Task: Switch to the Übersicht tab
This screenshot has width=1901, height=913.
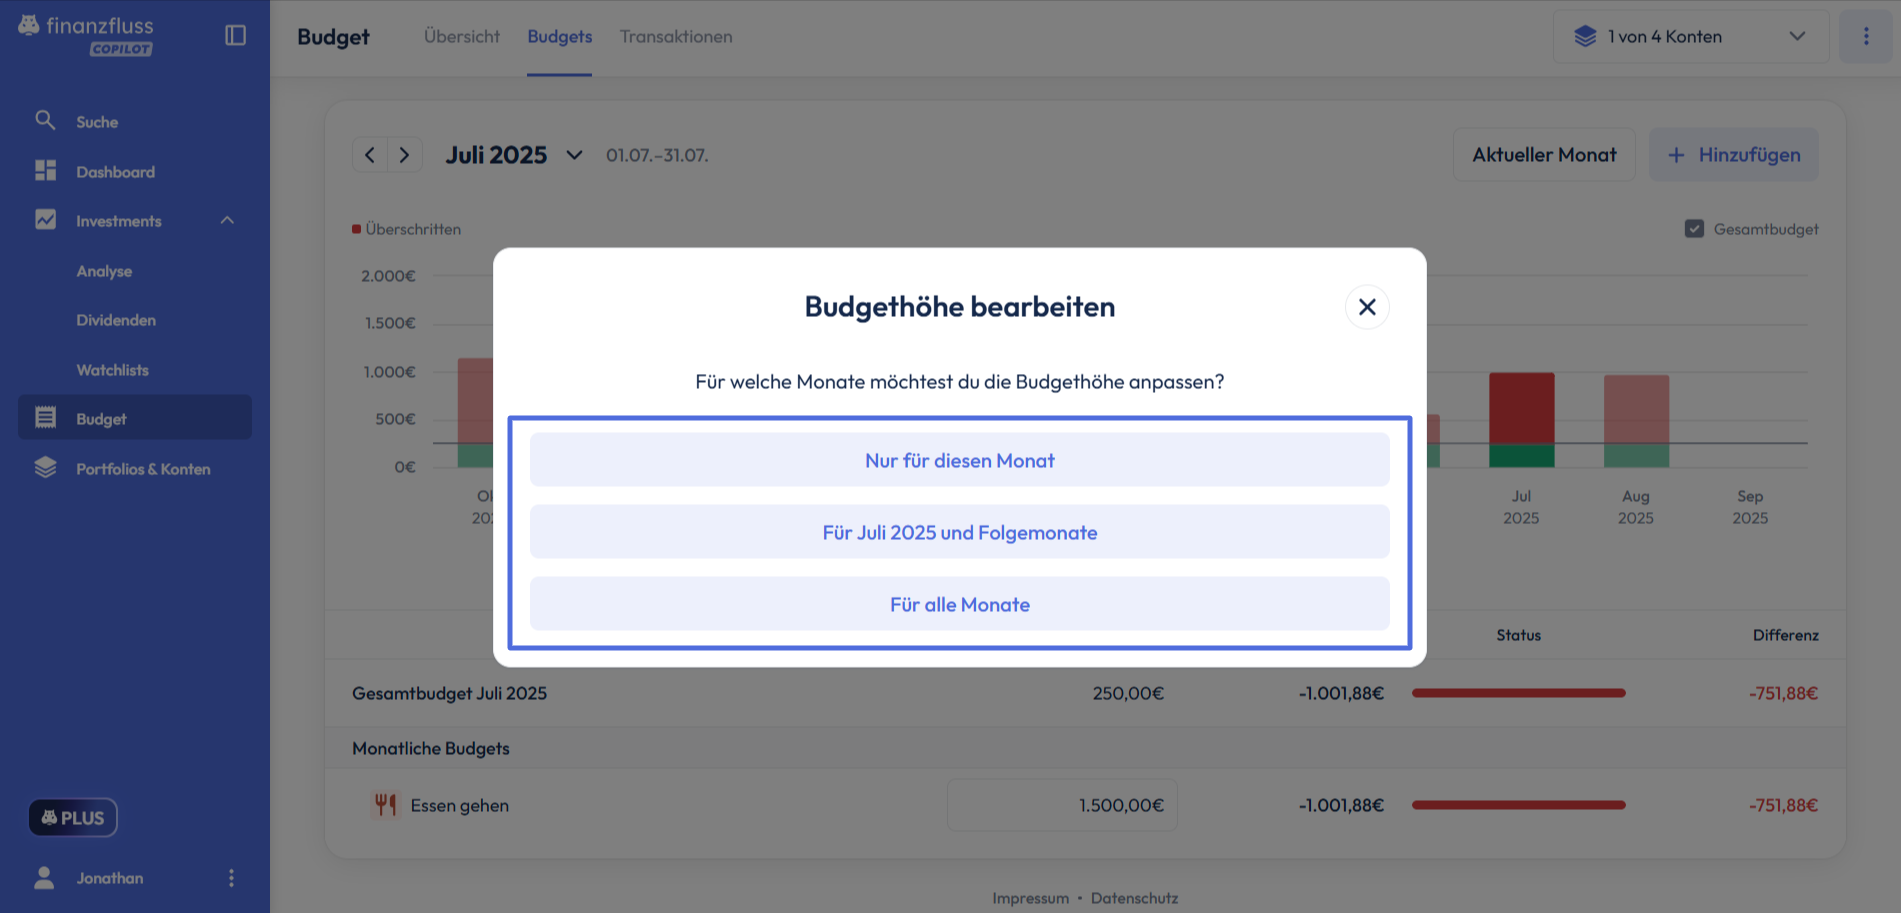Action: point(461,37)
